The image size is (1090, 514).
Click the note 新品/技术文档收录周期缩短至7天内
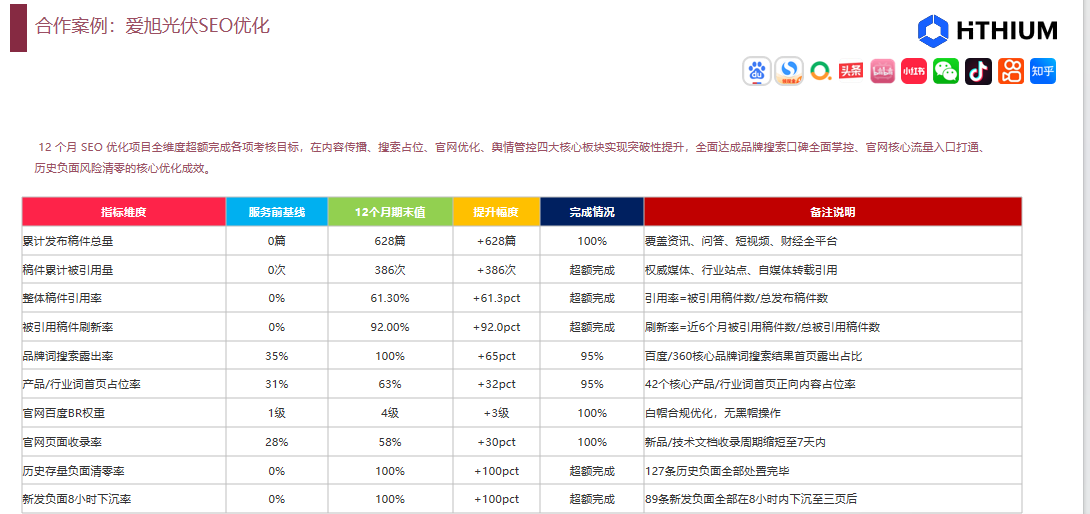(735, 442)
